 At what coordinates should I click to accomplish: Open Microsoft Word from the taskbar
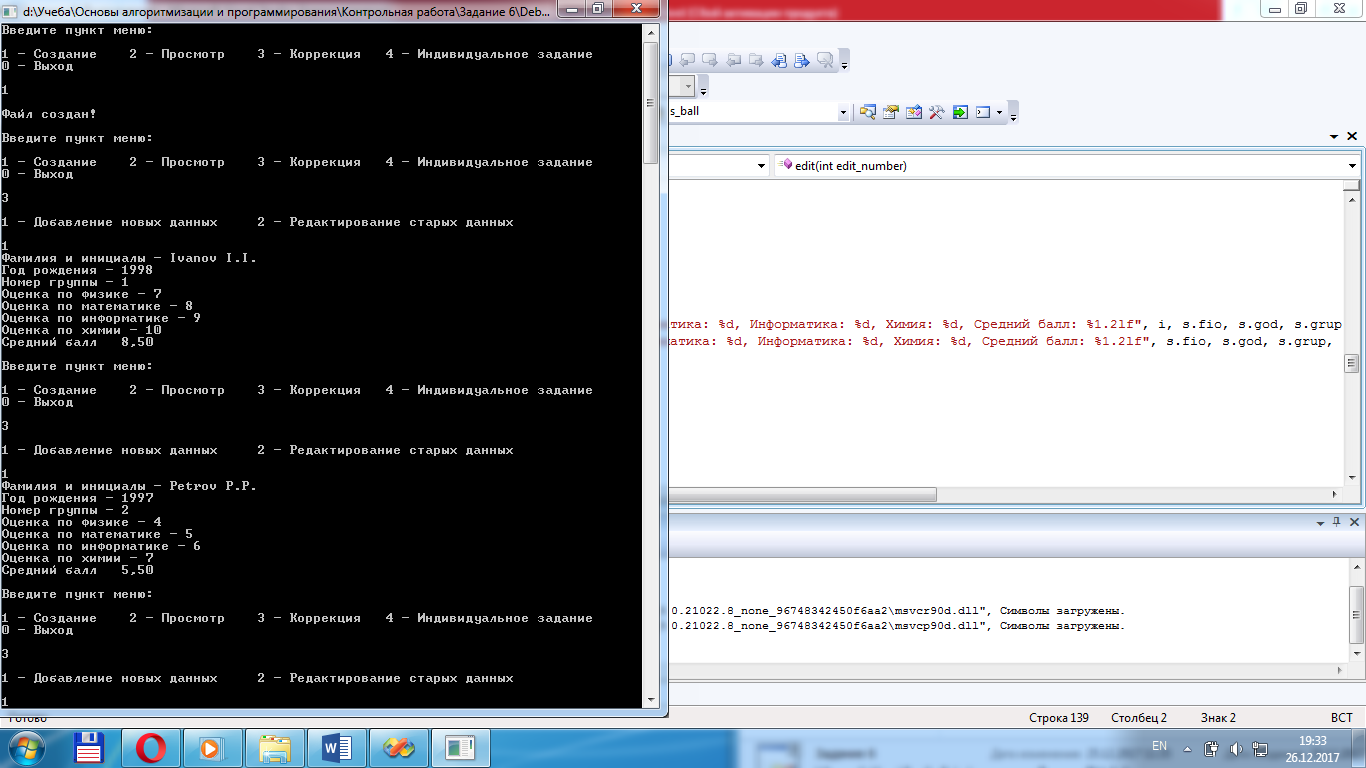pos(338,747)
